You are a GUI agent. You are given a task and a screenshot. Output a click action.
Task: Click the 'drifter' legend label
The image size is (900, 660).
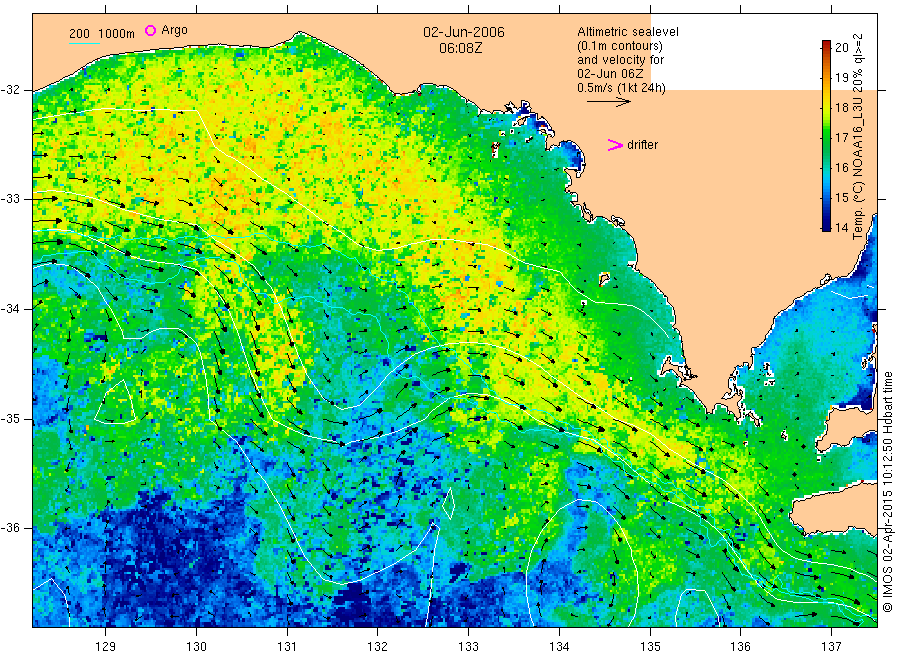pos(642,145)
